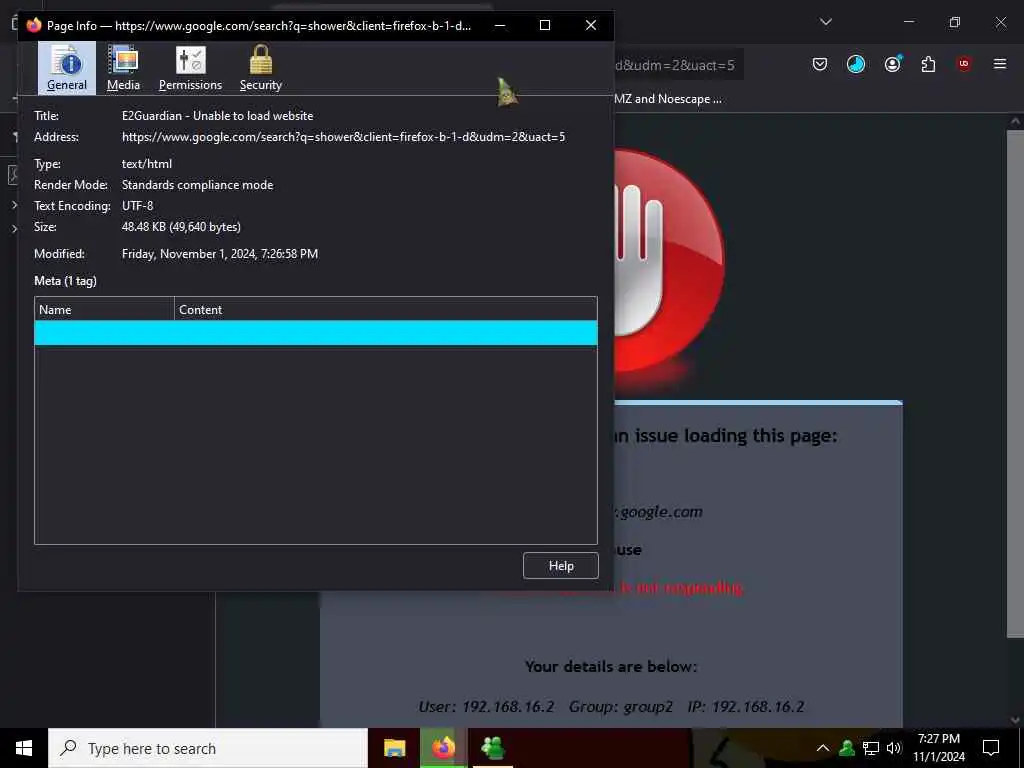Select the size value '48.48 KB (49,640 bytes)'

tap(181, 227)
